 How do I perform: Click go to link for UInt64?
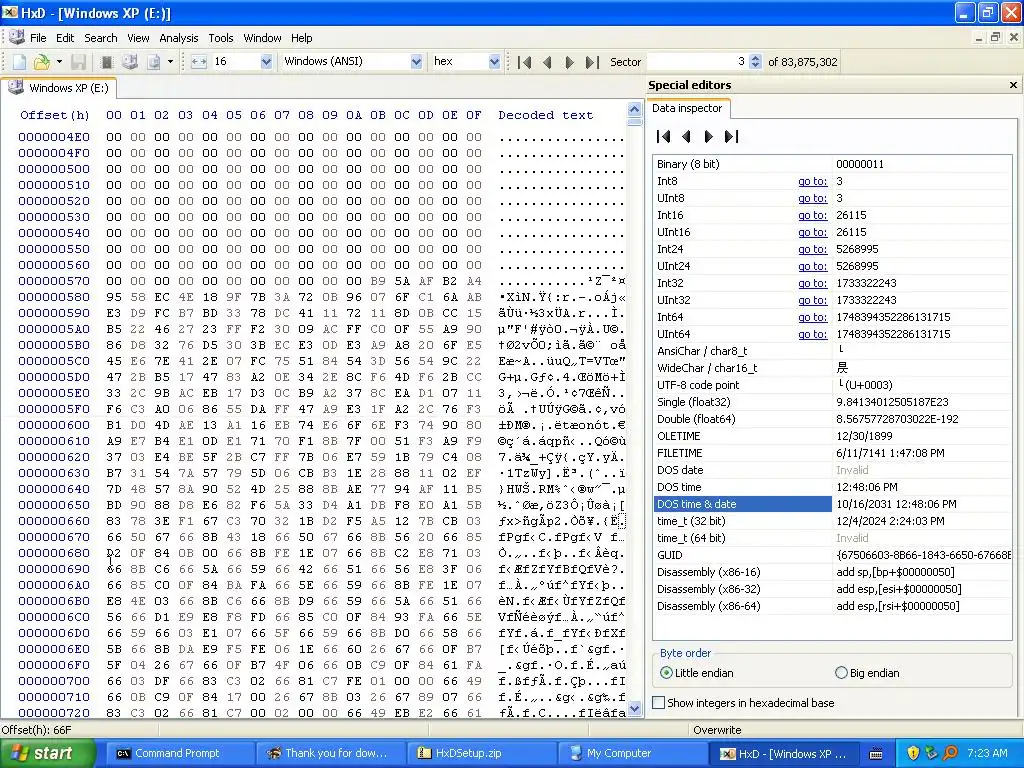812,334
